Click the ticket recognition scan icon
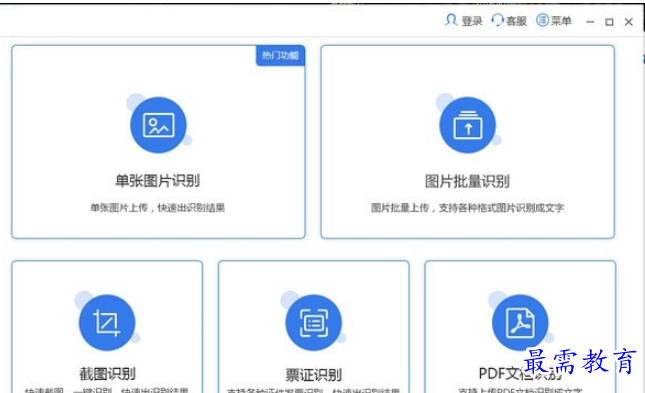645x393 pixels. pos(313,323)
